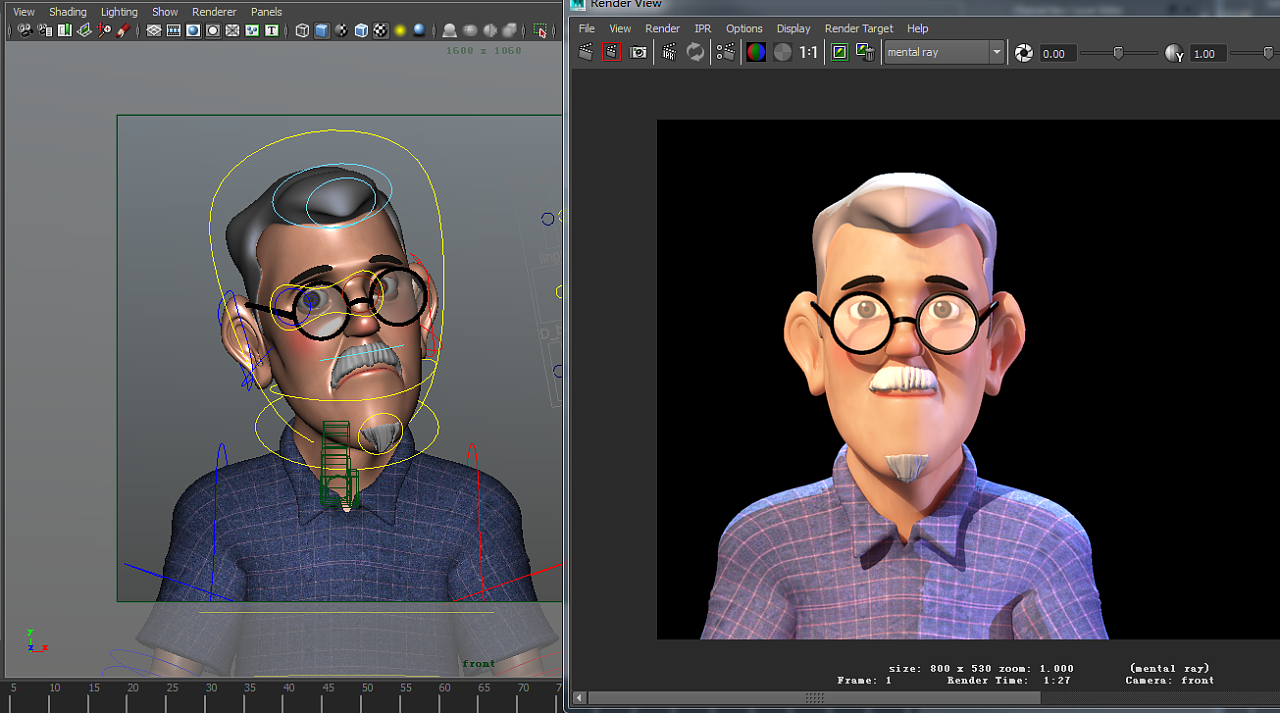Click the viewport Motion Blur icon
This screenshot has width=1280, height=713.
click(x=469, y=31)
